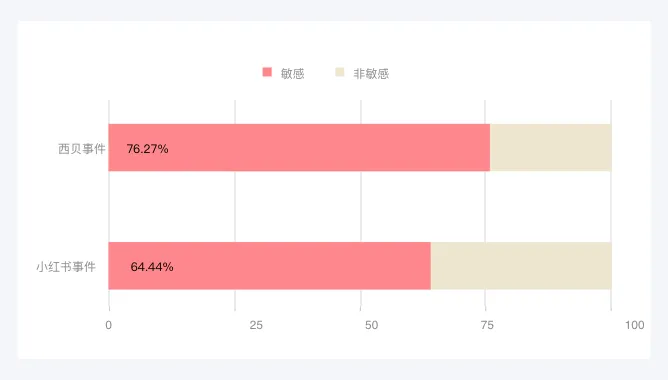The width and height of the screenshot is (668, 380).
Task: Click the 50 gridline between the two bars
Action: coord(361,207)
